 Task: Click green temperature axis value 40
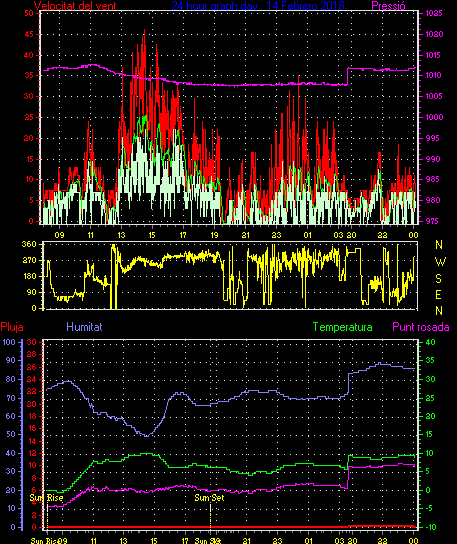click(430, 342)
